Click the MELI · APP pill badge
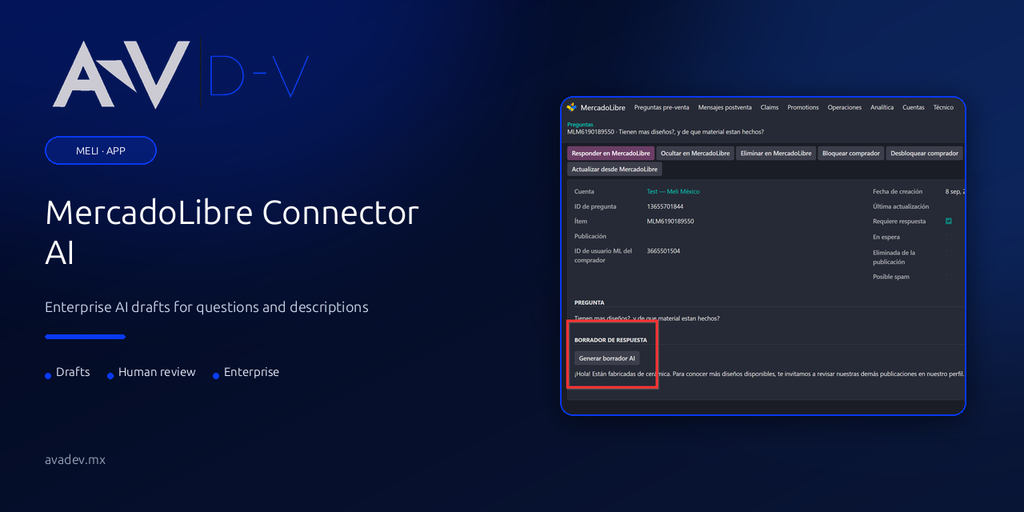The width and height of the screenshot is (1024, 512). click(101, 150)
